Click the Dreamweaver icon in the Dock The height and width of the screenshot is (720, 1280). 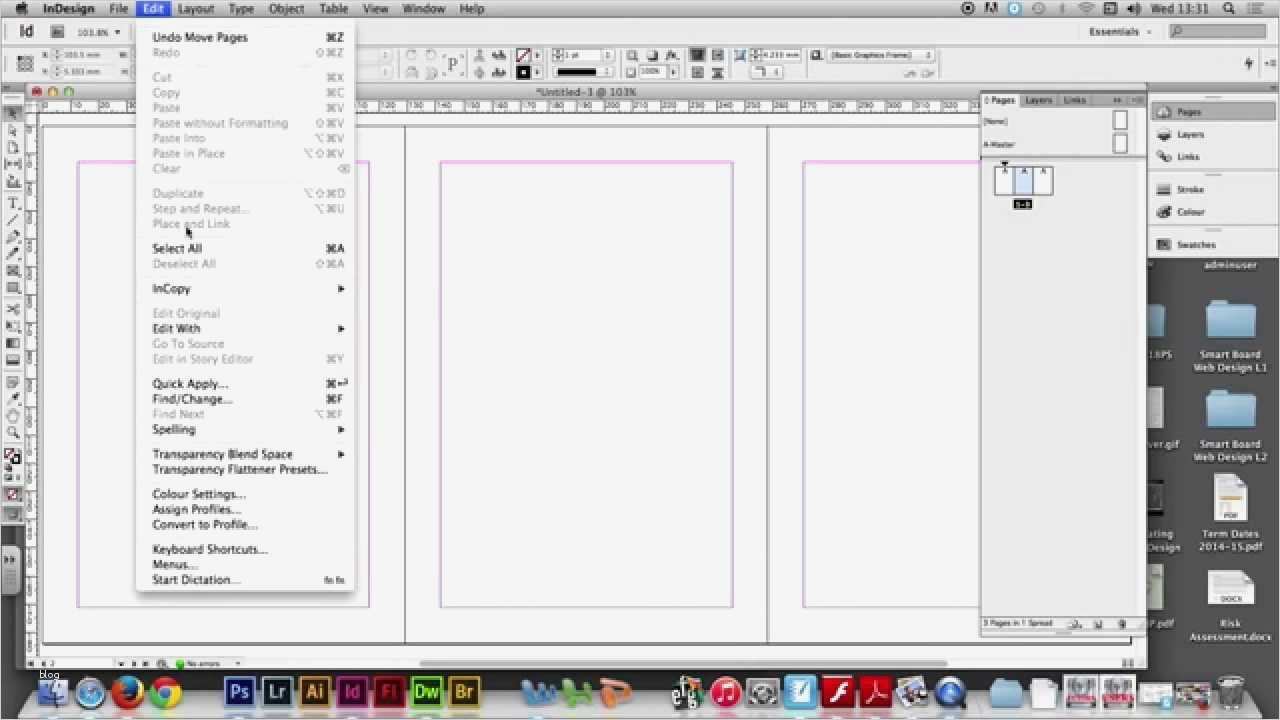[x=427, y=692]
